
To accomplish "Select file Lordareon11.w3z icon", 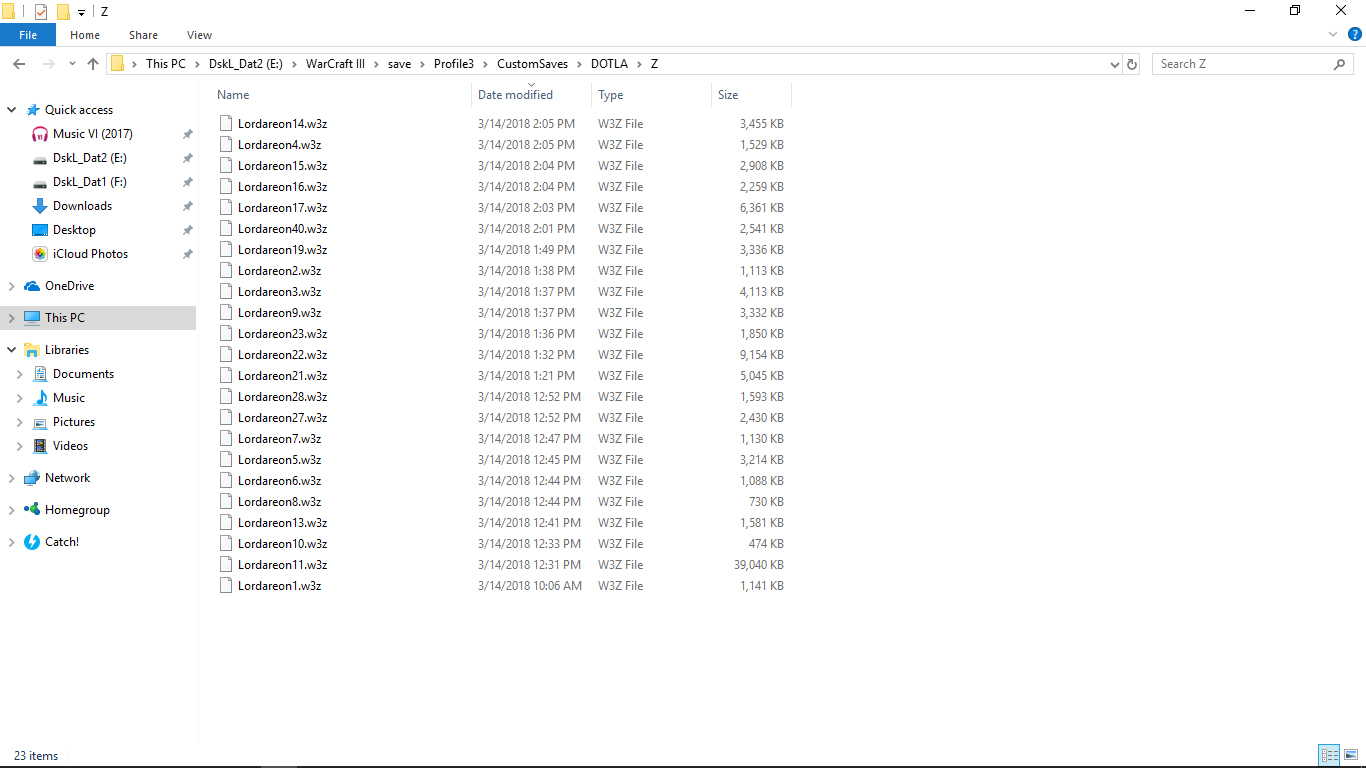I will (225, 565).
